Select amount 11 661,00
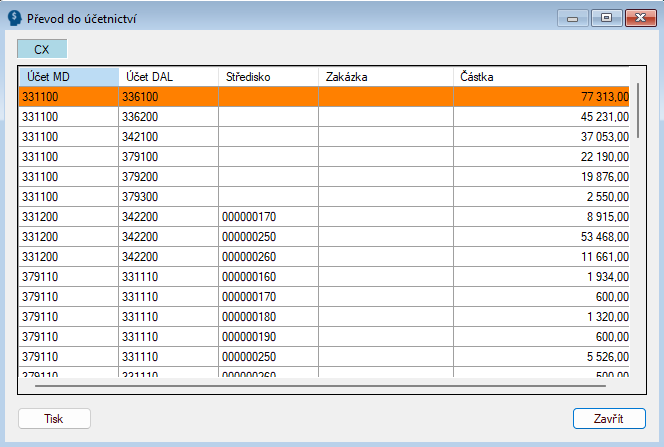 click(541, 257)
